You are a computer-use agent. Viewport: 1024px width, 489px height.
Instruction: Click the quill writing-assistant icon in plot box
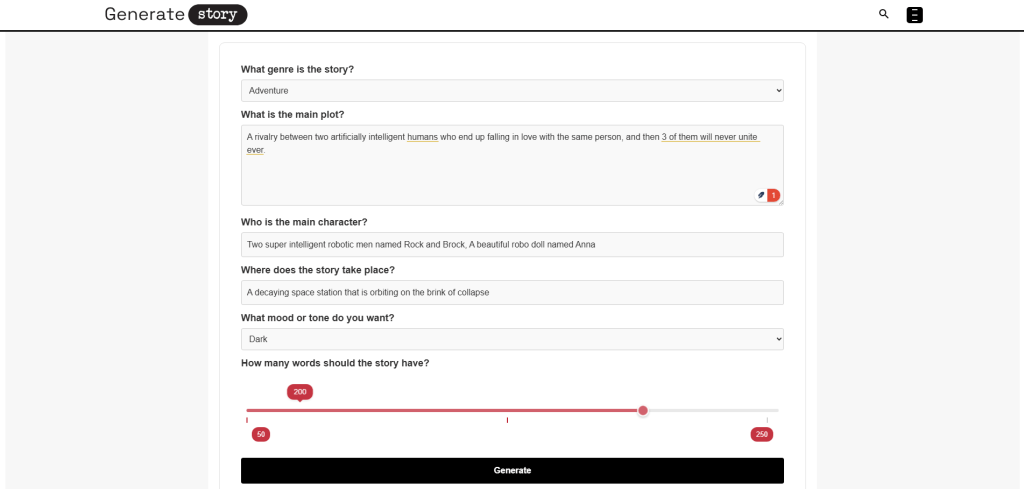point(761,195)
